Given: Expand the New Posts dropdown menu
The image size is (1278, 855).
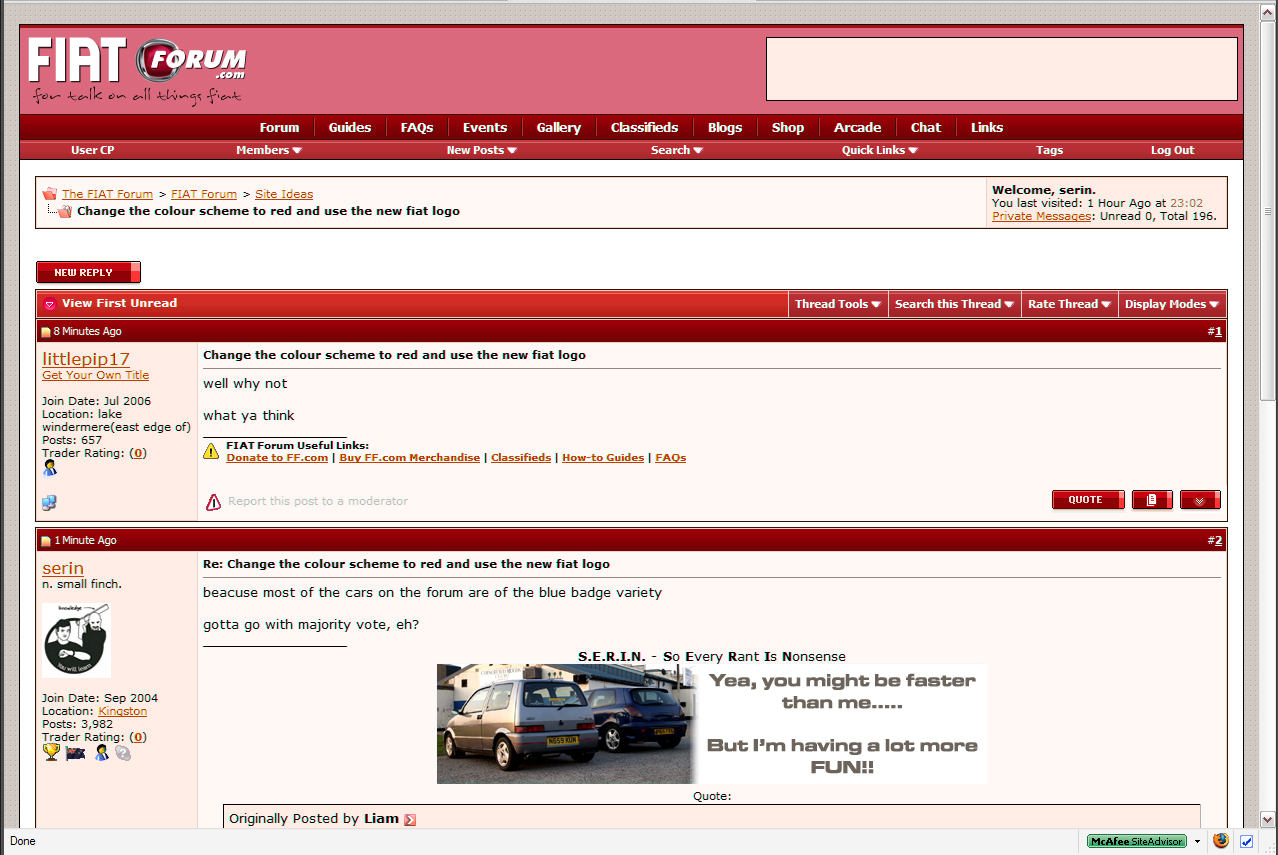Looking at the screenshot, I should click(x=481, y=150).
